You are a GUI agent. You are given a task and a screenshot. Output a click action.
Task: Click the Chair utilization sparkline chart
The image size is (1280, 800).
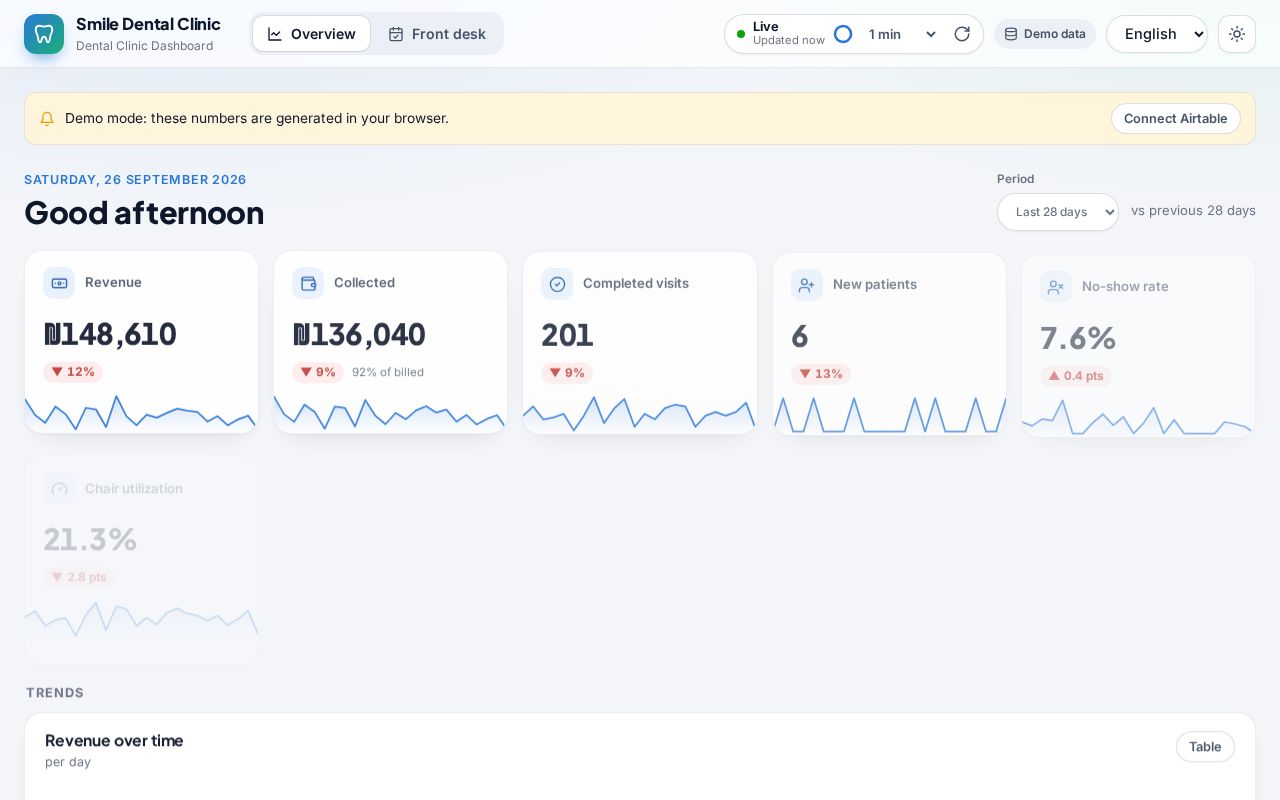(141, 620)
